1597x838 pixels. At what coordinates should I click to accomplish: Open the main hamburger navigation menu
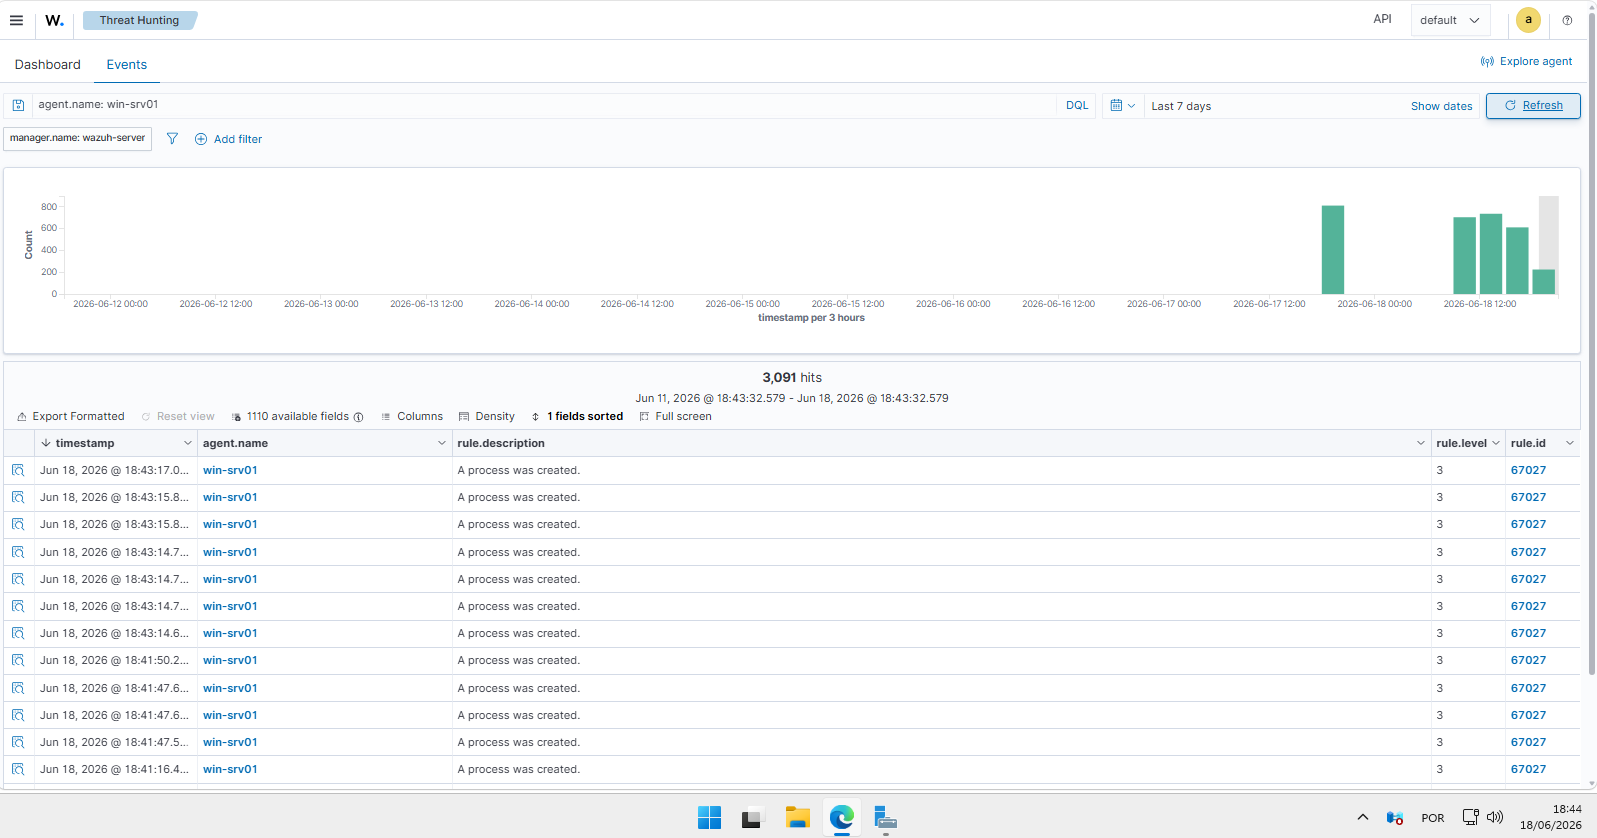[x=16, y=20]
